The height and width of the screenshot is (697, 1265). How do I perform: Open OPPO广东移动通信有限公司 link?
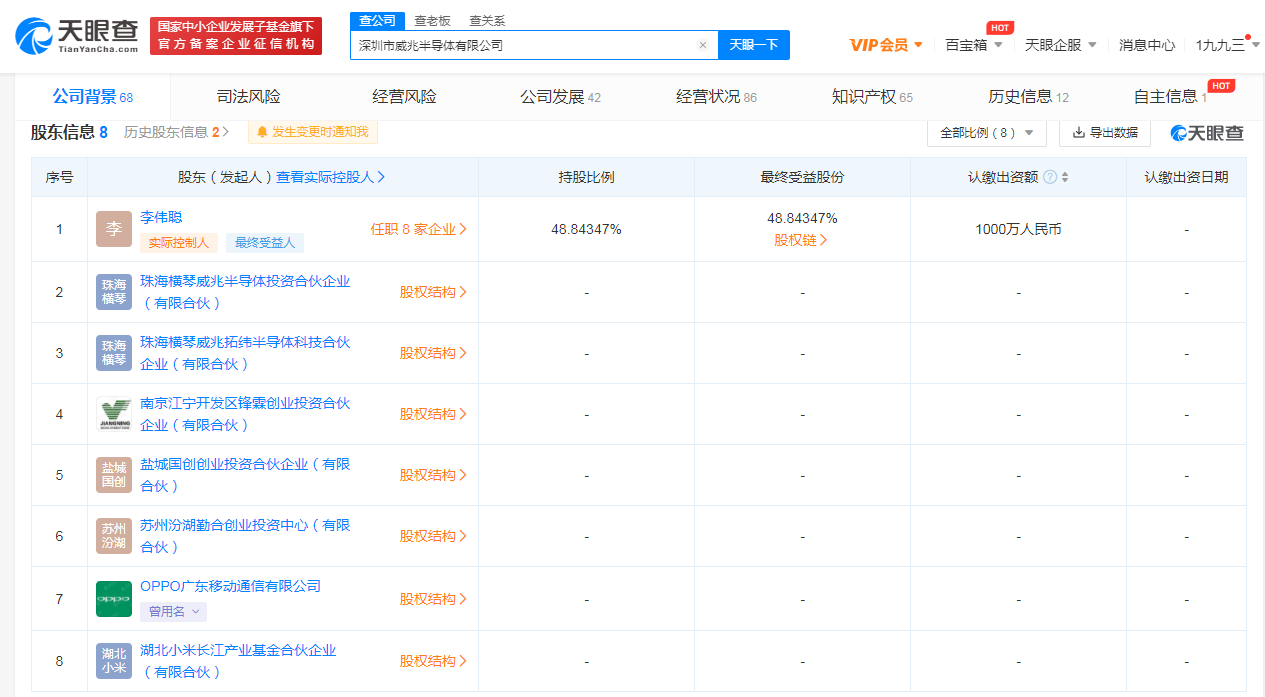[x=230, y=587]
